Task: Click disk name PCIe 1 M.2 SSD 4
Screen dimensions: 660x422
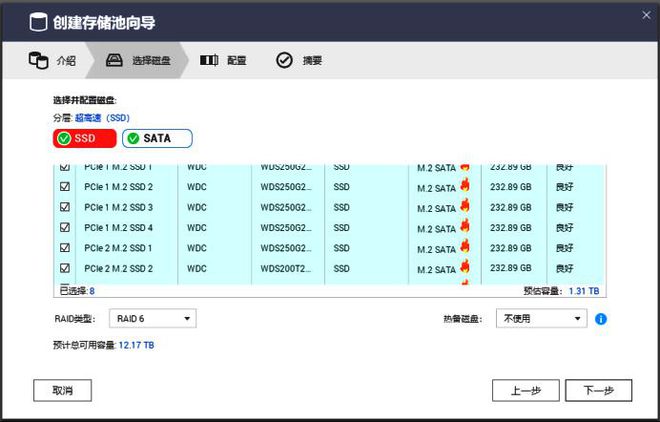Action: point(118,228)
